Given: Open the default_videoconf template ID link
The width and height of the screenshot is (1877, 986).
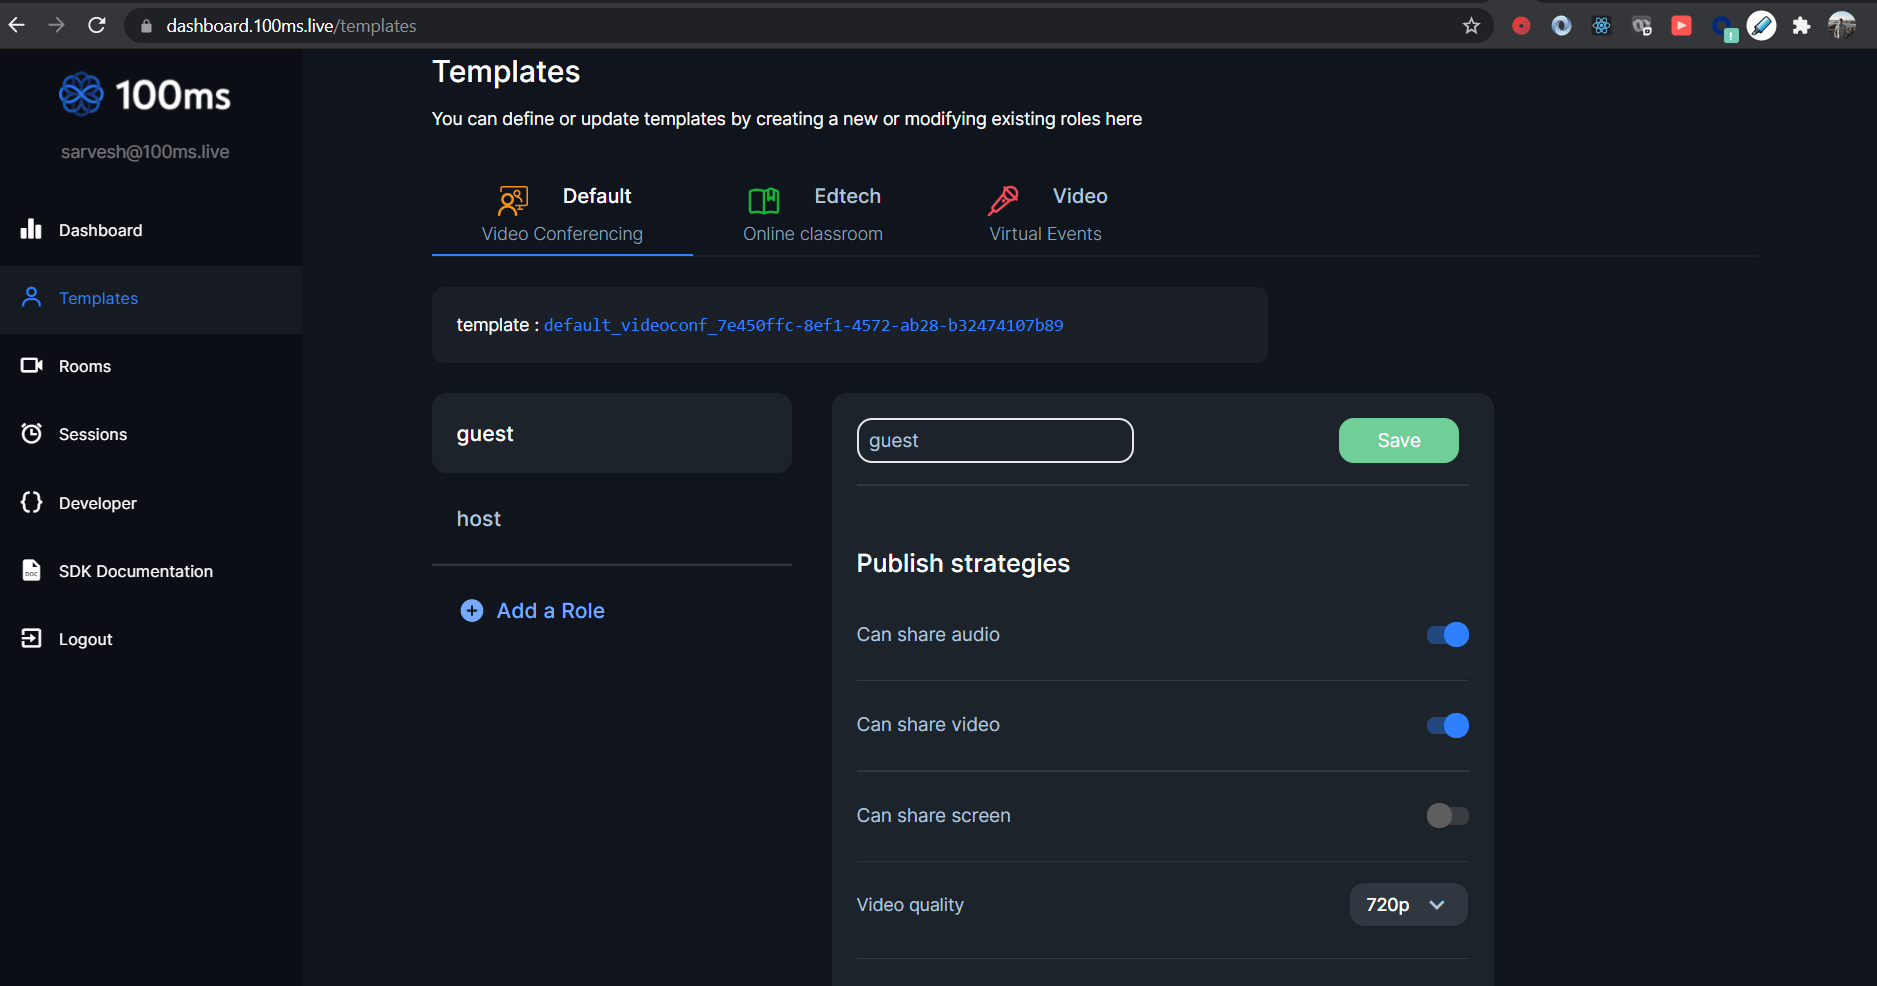Looking at the screenshot, I should coord(803,325).
